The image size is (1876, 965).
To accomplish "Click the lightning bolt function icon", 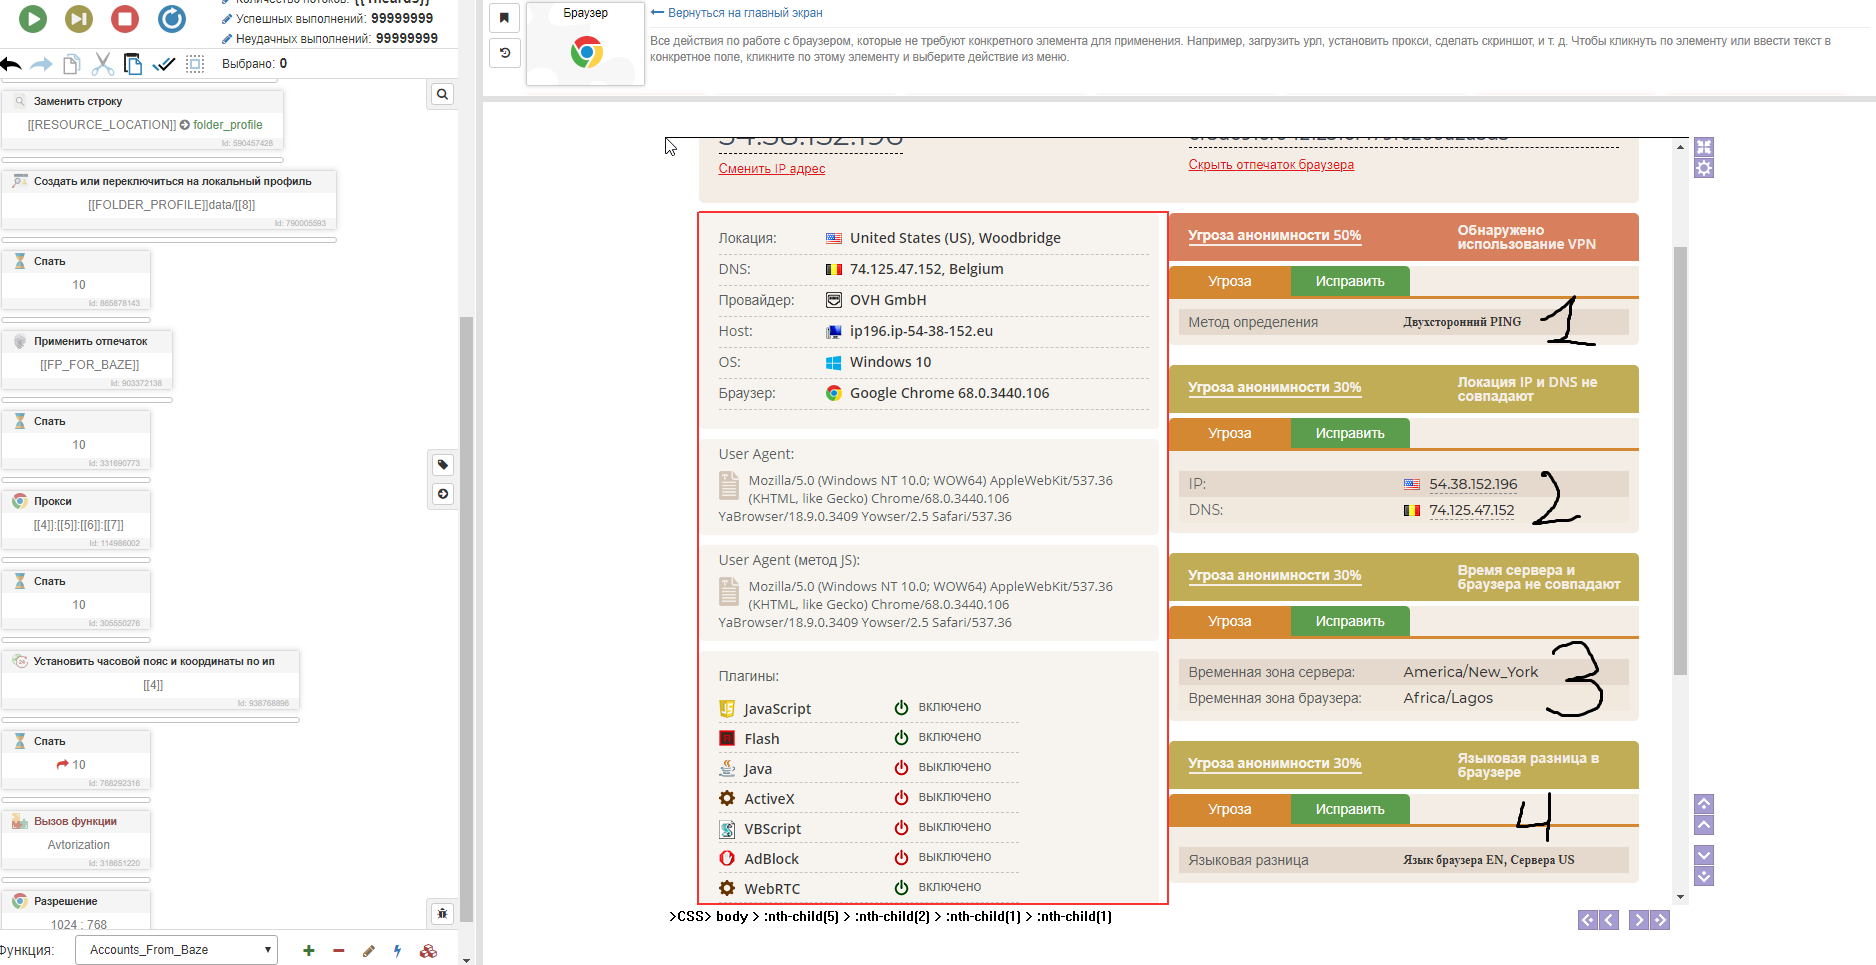I will 398,951.
